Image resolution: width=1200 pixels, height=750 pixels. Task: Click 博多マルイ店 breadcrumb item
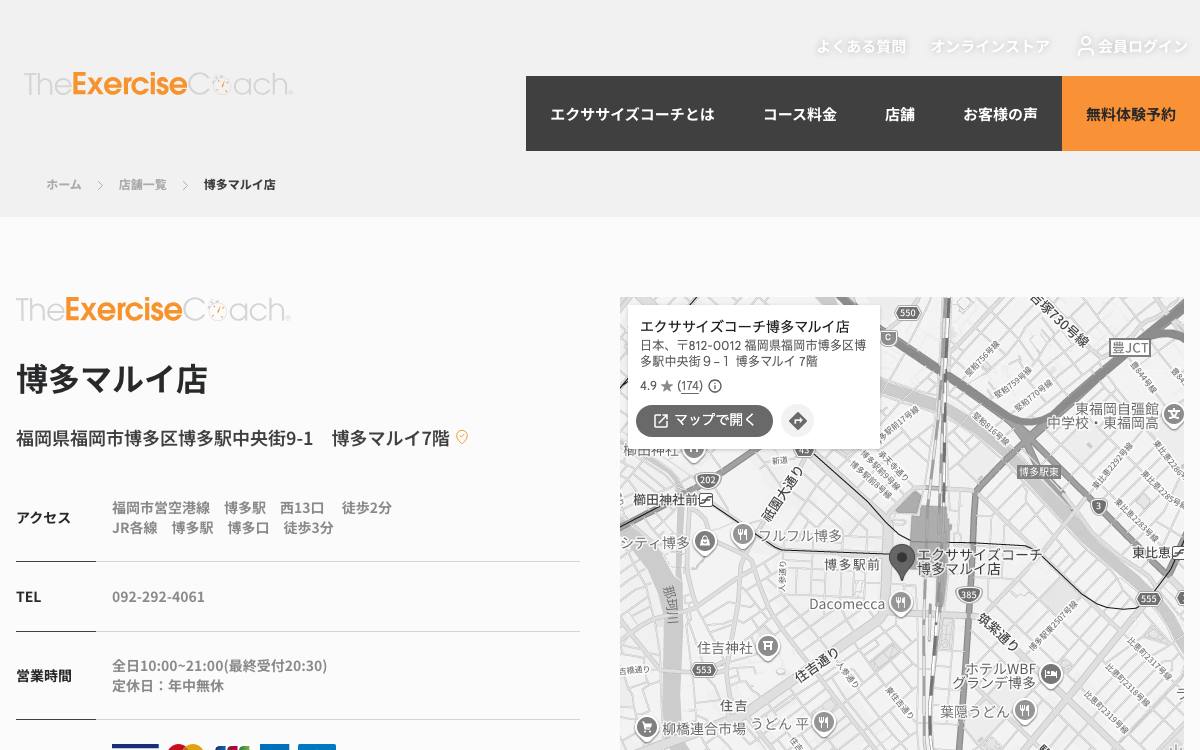pos(239,185)
